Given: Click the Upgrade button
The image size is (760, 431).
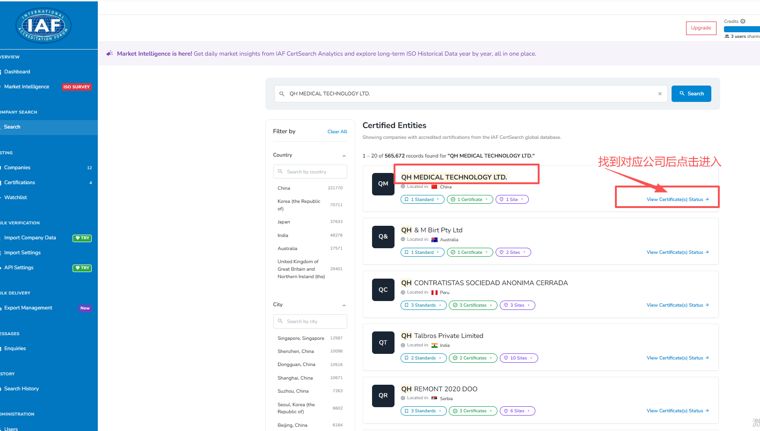Looking at the screenshot, I should click(x=701, y=28).
